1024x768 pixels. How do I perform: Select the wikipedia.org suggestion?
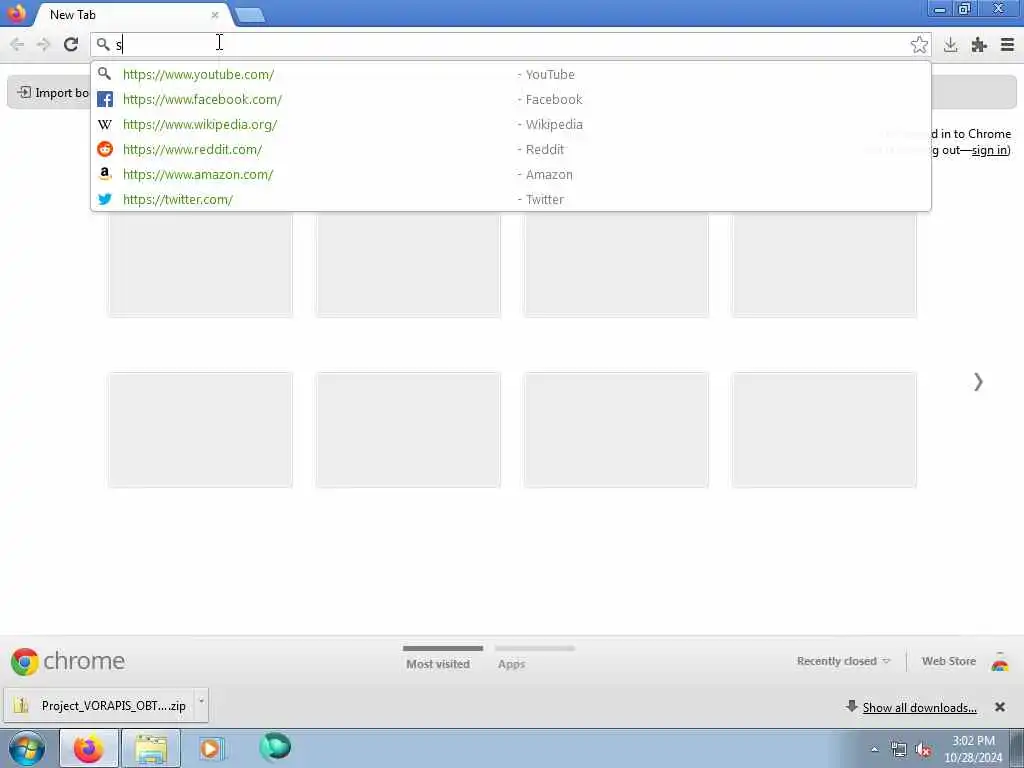(511, 124)
